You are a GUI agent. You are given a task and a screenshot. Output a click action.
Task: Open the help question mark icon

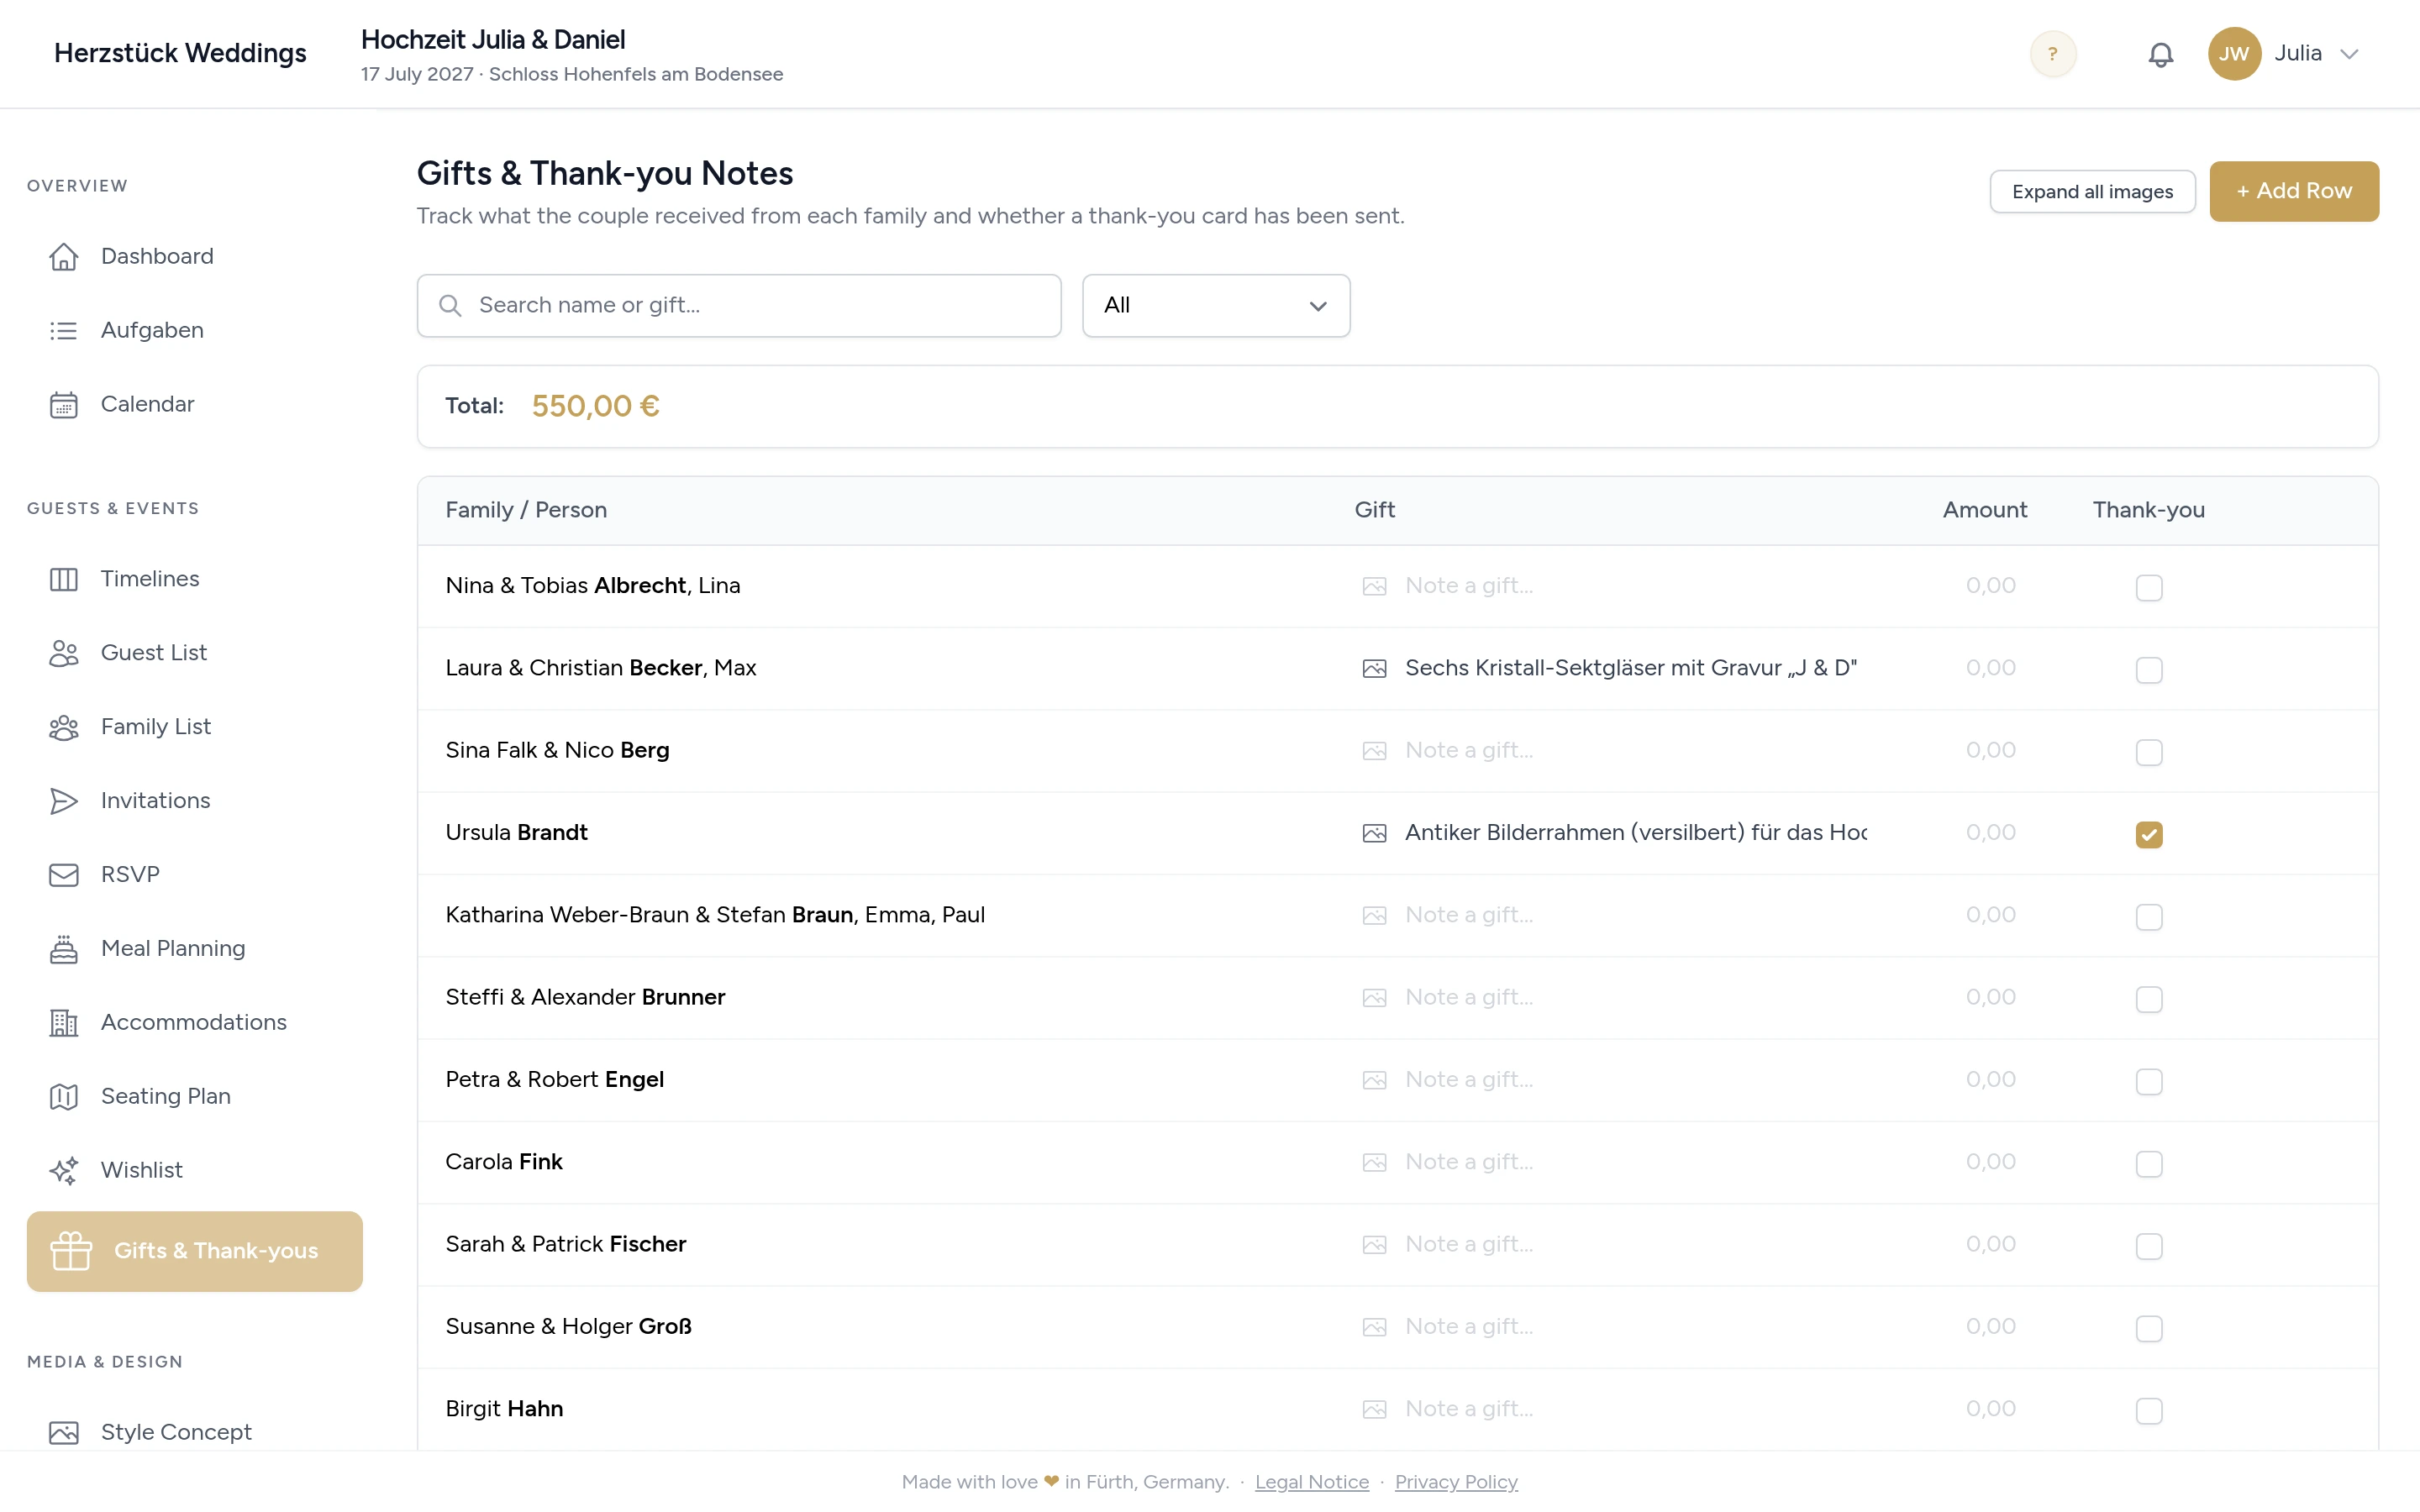pos(2052,54)
